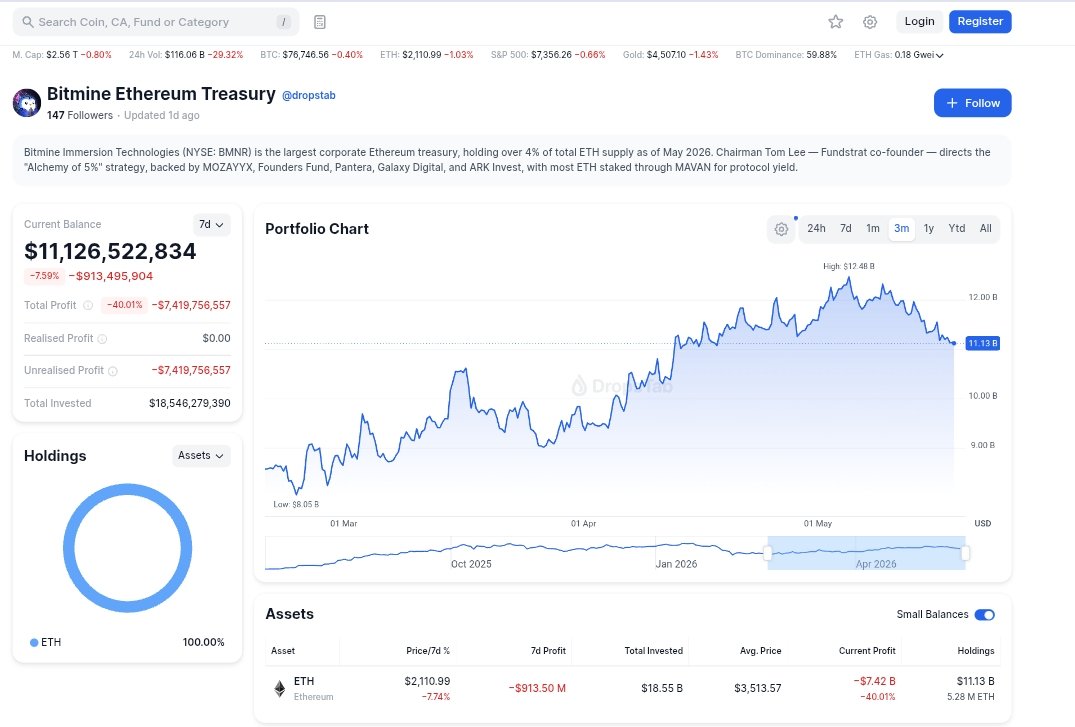
Task: Click the highlighted range selection in the chart navigator
Action: [867, 553]
